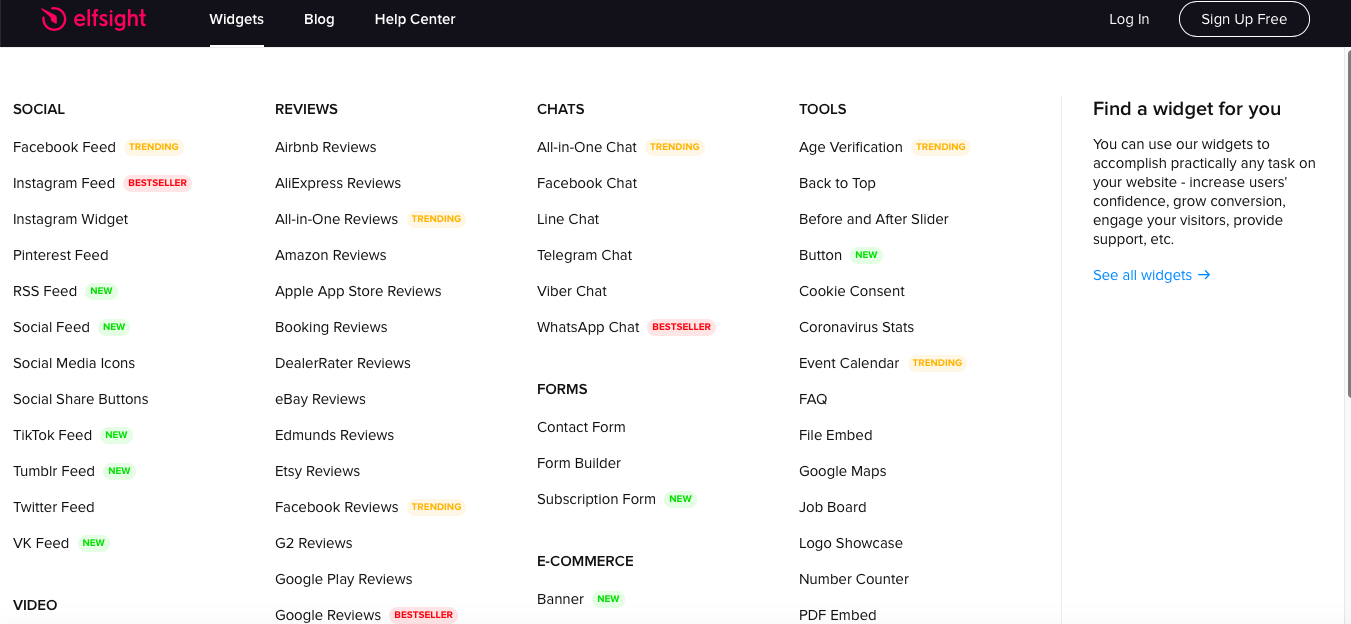Open Airbnb Reviews
Image resolution: width=1351 pixels, height=624 pixels.
[x=326, y=147]
